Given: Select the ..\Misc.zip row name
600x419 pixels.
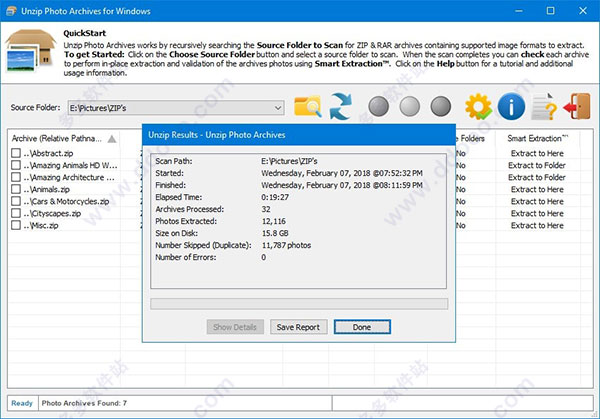Looking at the screenshot, I should pyautogui.click(x=41, y=225).
